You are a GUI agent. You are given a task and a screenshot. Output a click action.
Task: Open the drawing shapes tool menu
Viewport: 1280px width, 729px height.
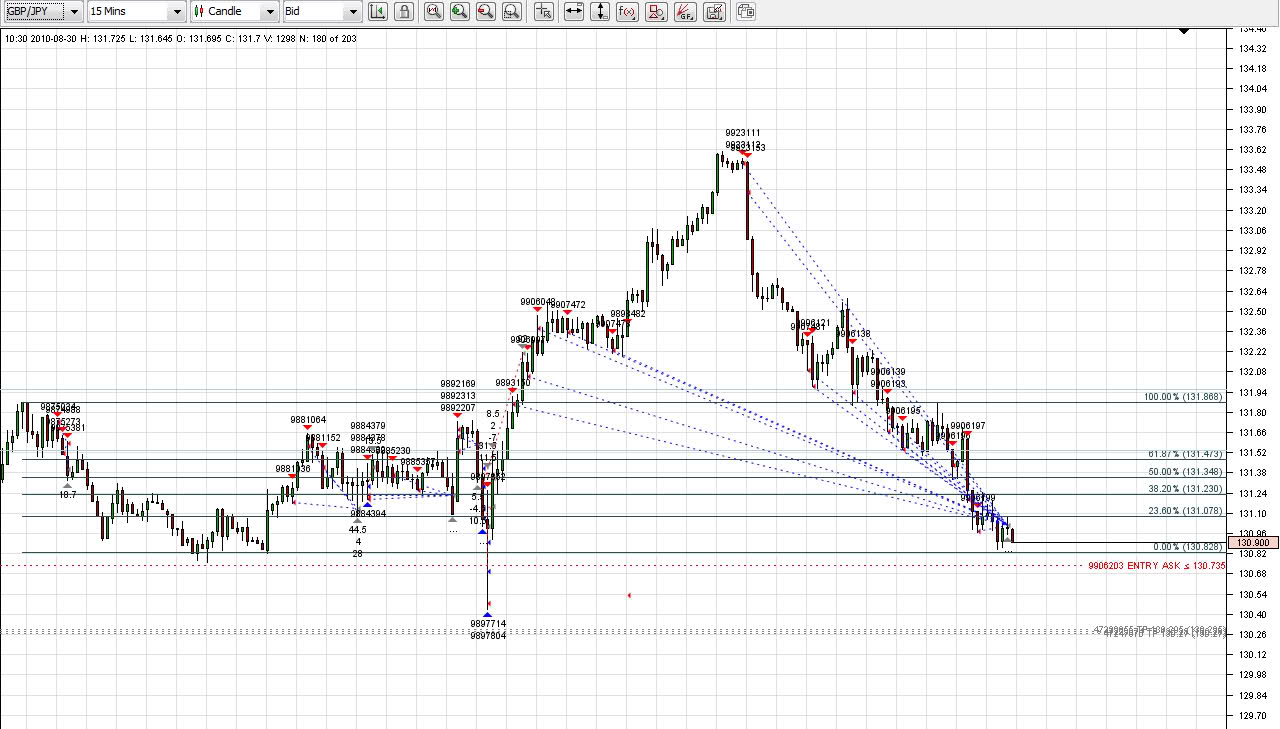pyautogui.click(x=656, y=12)
